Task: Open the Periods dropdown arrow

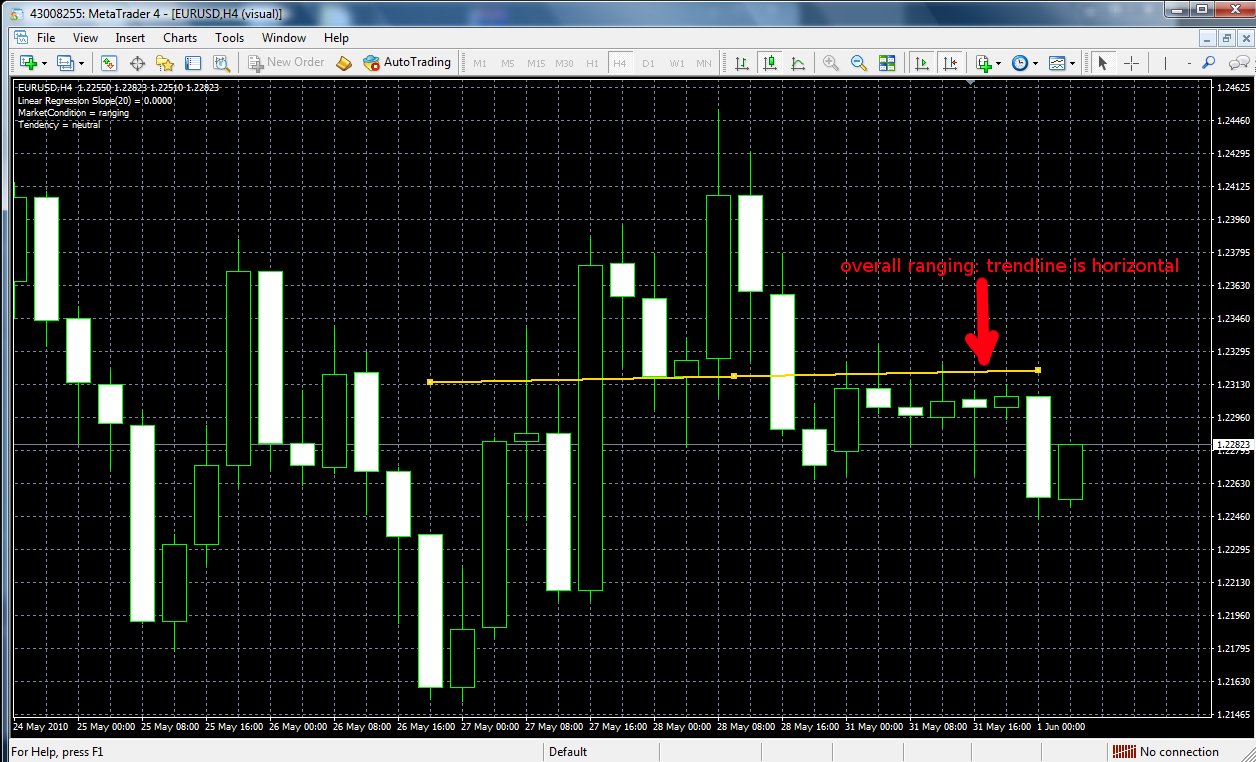Action: pyautogui.click(x=1035, y=62)
